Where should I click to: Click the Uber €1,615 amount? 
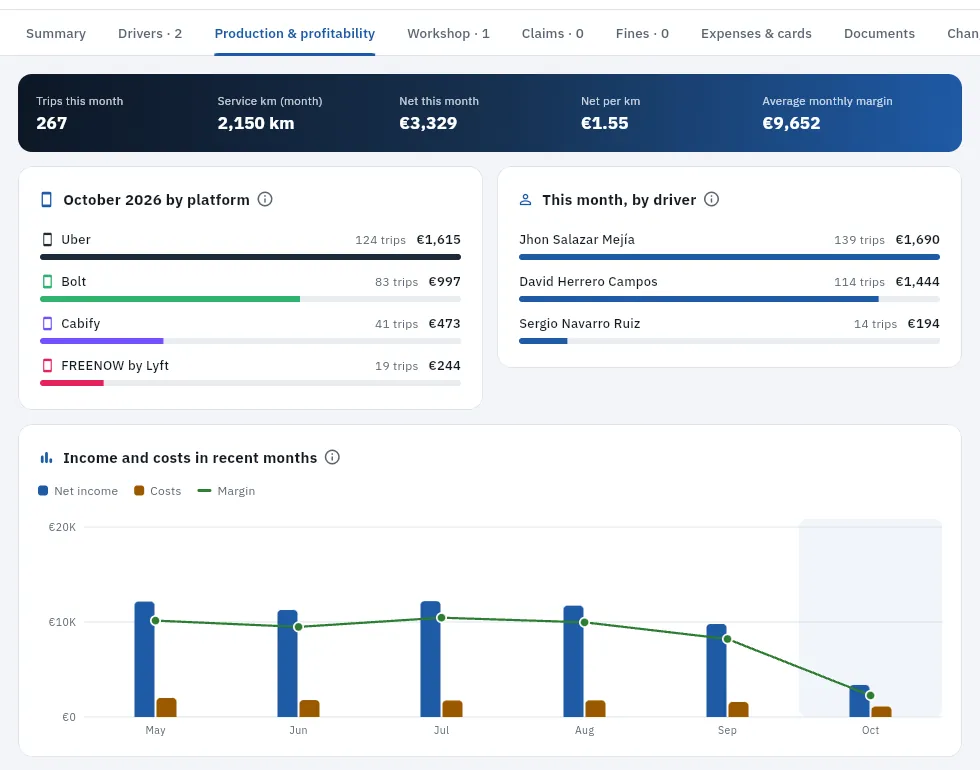439,239
